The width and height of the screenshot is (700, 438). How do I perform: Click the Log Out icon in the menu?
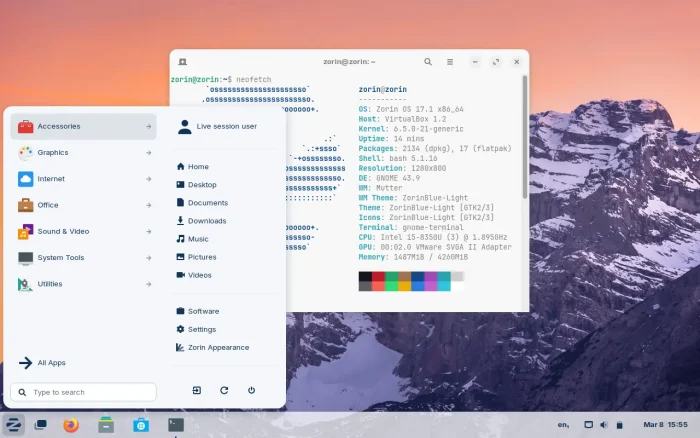coord(197,390)
